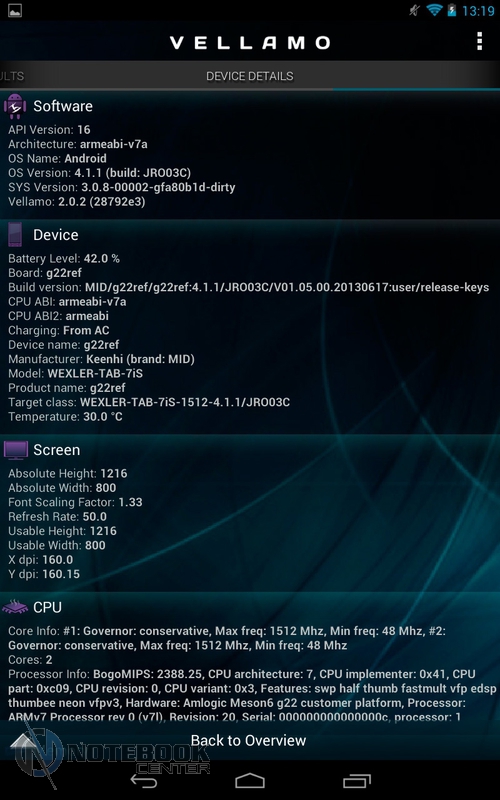Tap the purple Screen monitor icon
This screenshot has height=800, width=500.
click(x=16, y=450)
